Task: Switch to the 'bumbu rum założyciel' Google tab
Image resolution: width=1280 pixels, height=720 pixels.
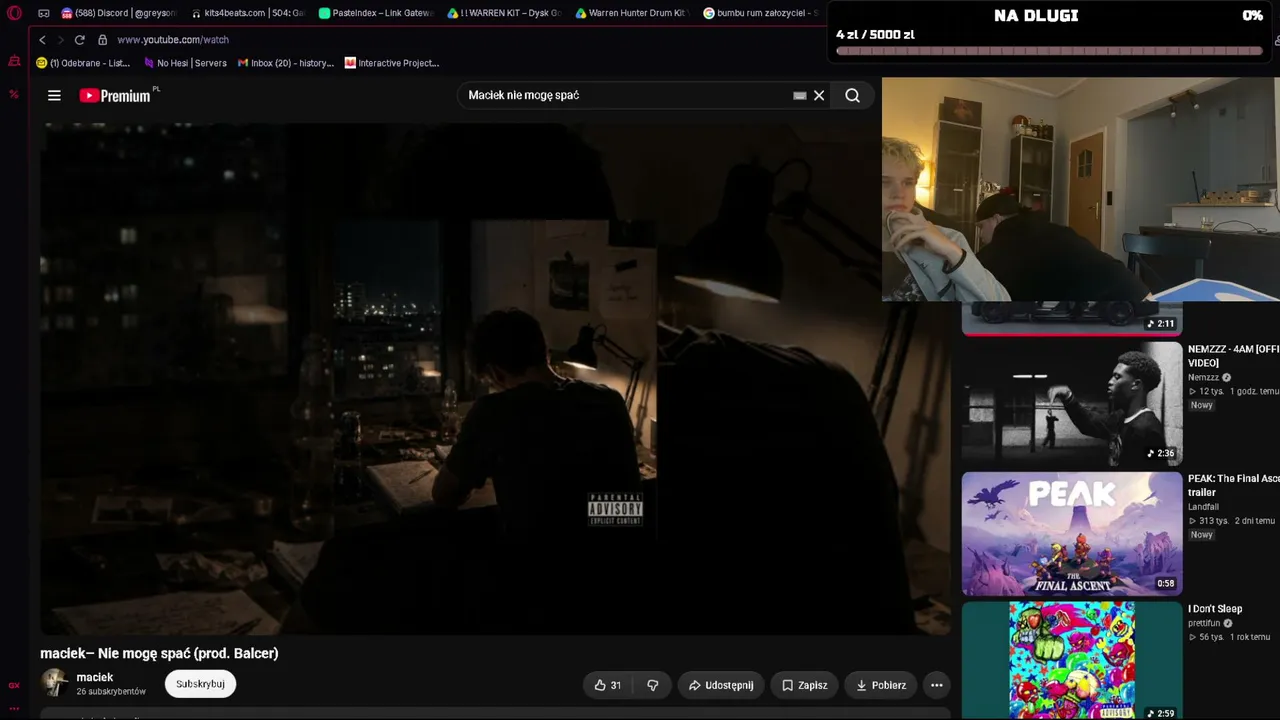Action: [760, 13]
